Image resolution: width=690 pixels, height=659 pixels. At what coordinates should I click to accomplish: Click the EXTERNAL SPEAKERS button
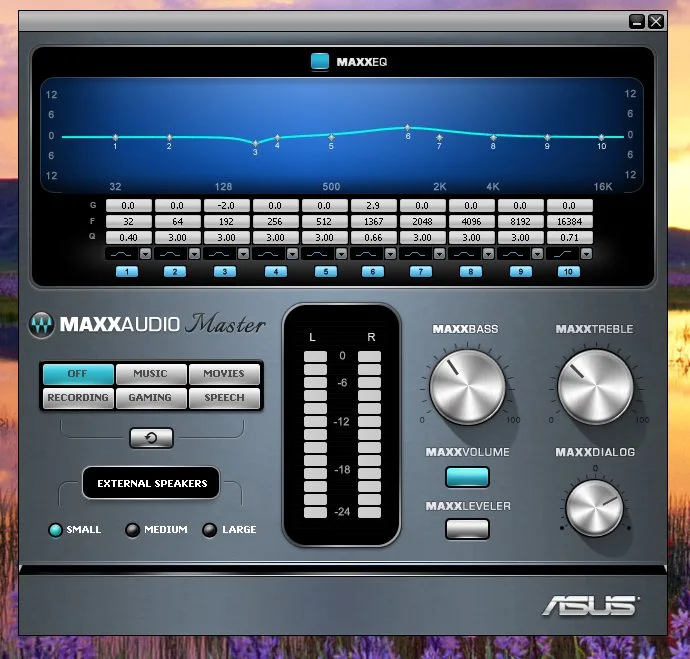(151, 483)
